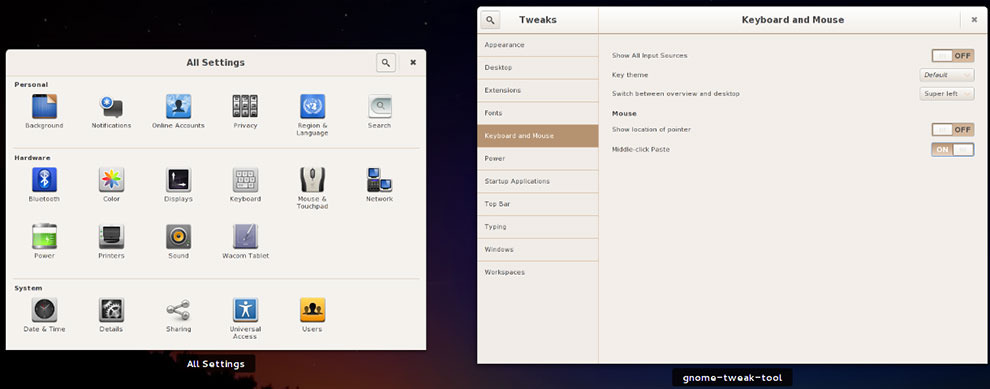Open Background settings icon
The width and height of the screenshot is (990, 389).
pos(44,107)
